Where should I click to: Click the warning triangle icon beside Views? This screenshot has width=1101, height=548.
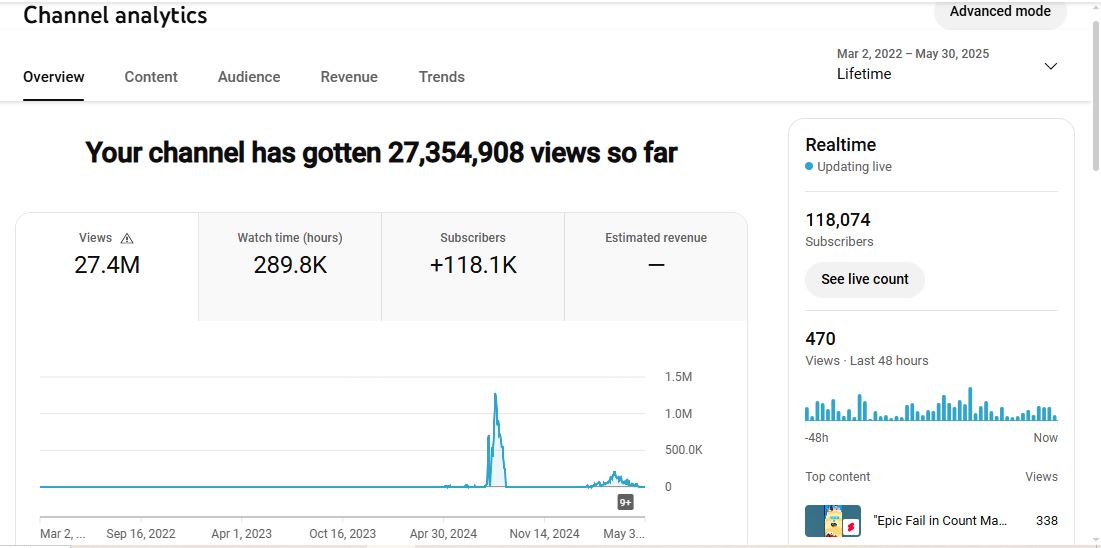127,239
